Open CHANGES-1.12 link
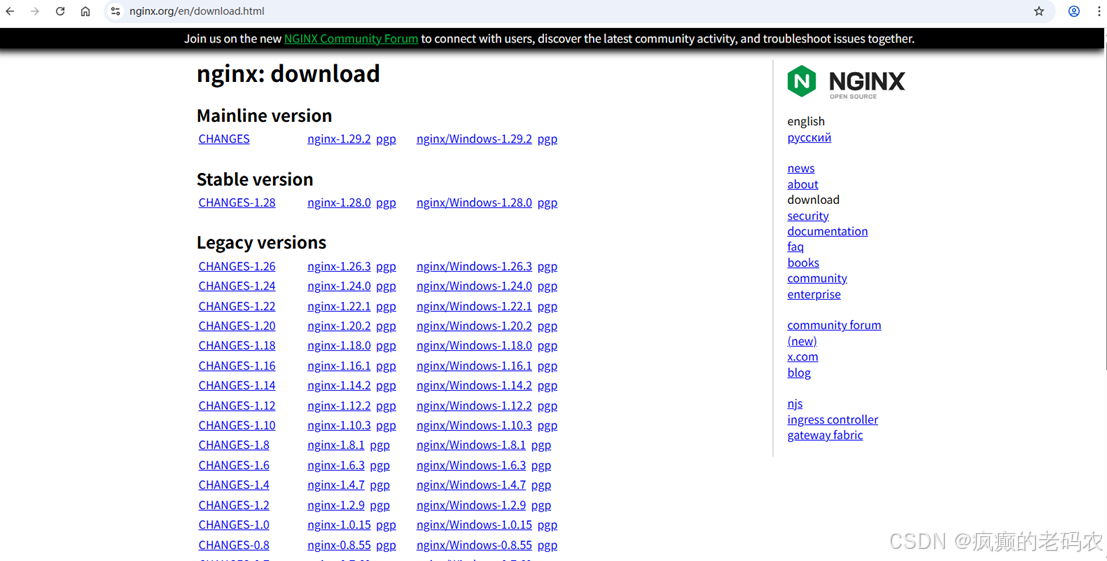The height and width of the screenshot is (561, 1107). tap(237, 406)
